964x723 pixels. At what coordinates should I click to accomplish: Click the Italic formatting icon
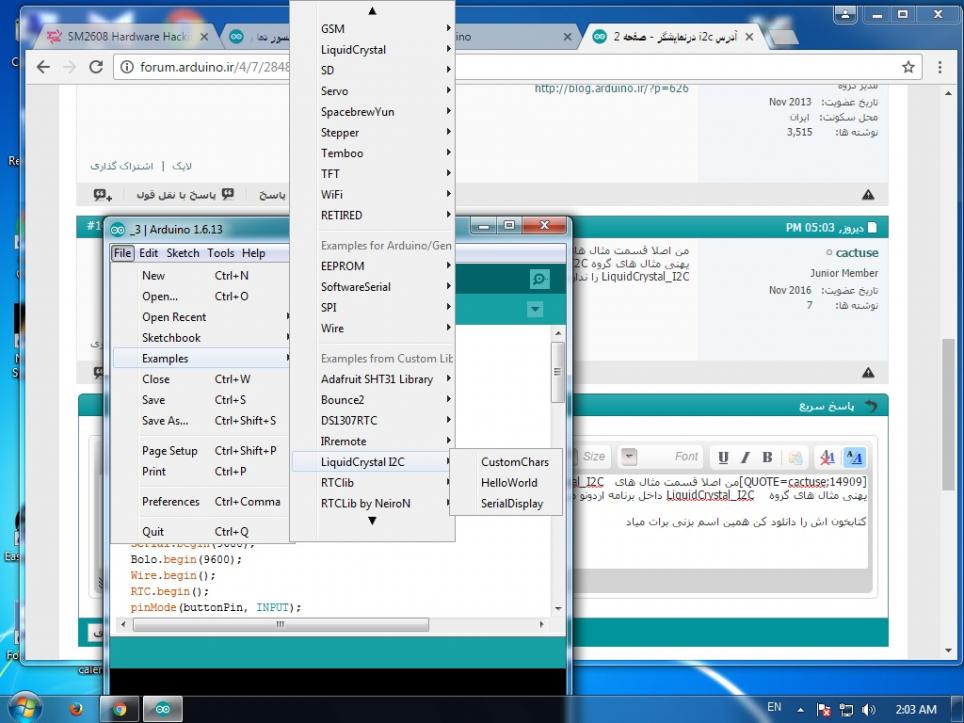click(745, 457)
